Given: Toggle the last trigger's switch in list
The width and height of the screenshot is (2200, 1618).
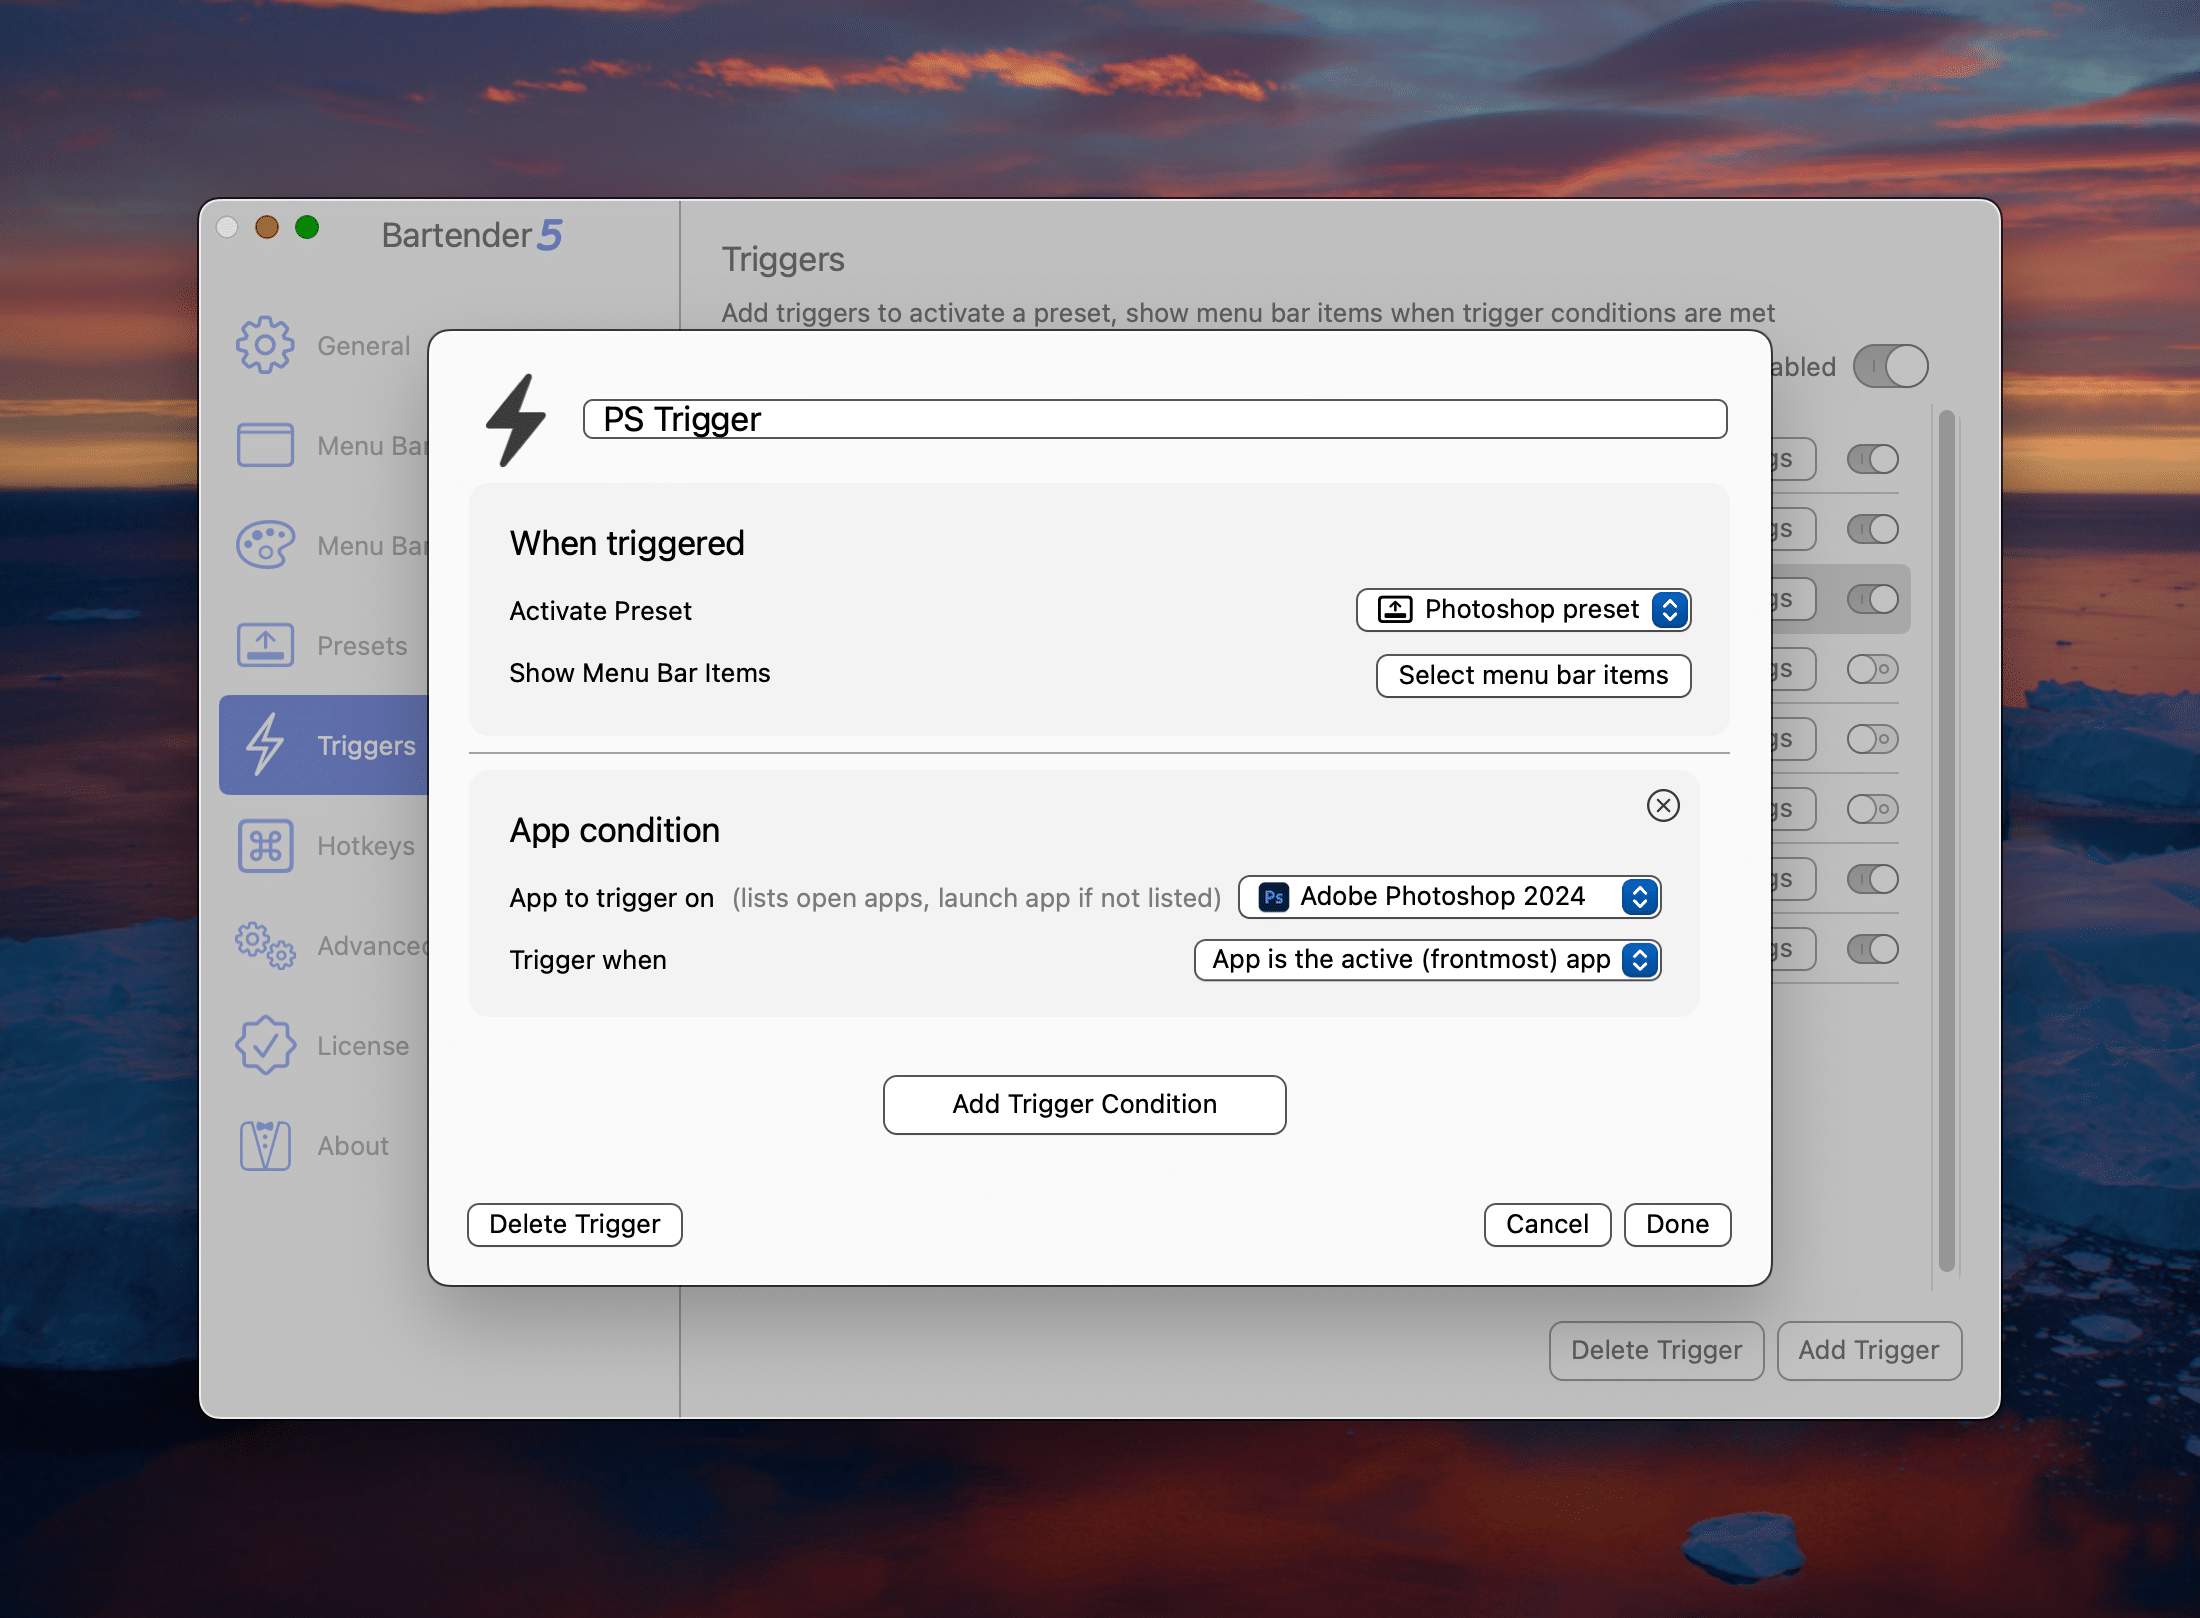Looking at the screenshot, I should pos(1872,949).
